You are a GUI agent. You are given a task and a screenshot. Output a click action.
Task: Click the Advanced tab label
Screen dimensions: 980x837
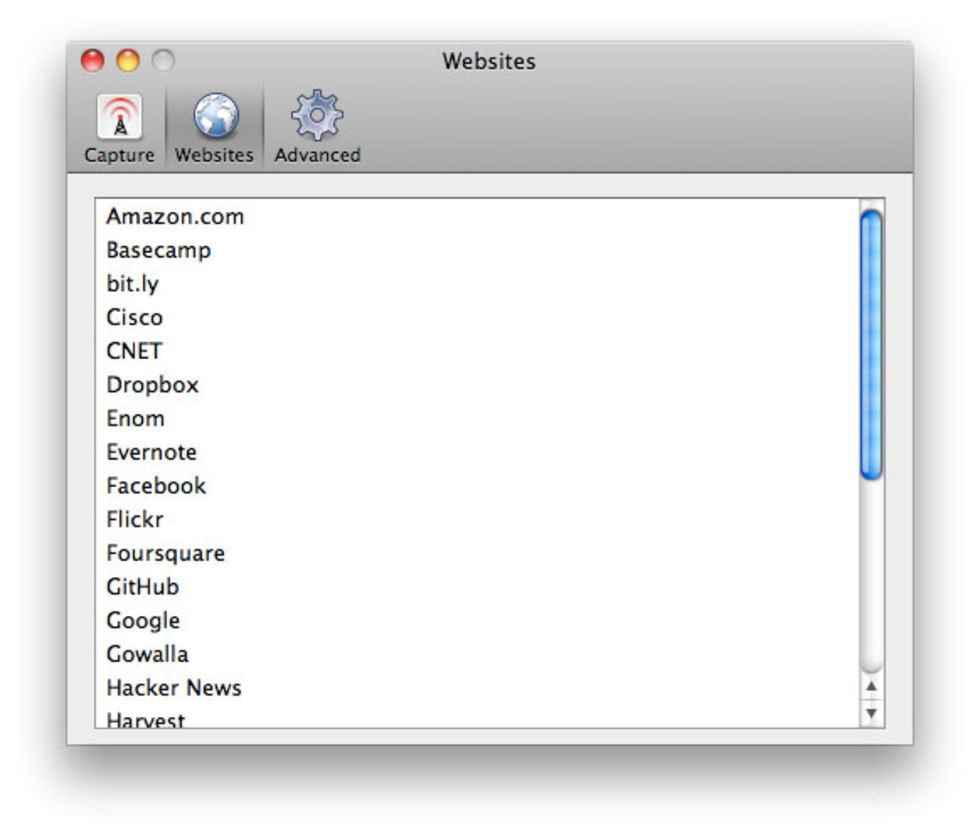(x=318, y=155)
